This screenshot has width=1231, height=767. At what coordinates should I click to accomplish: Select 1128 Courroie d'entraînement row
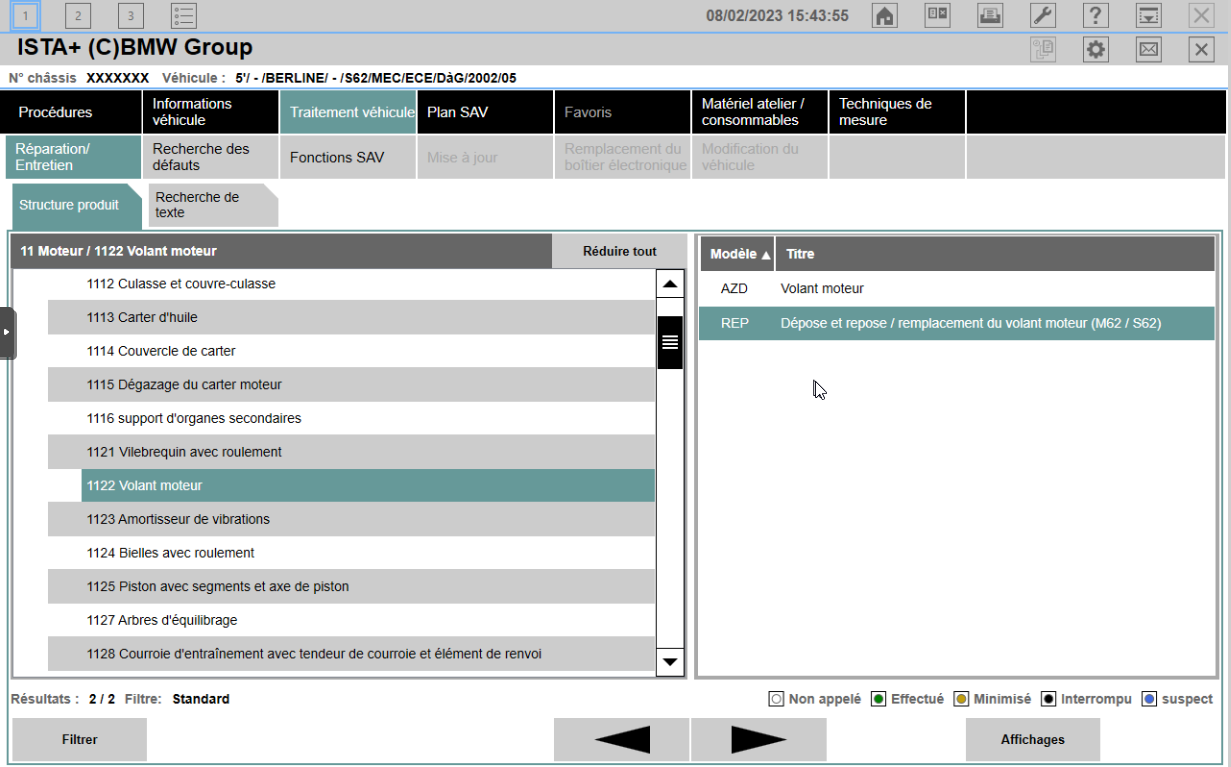click(x=351, y=654)
